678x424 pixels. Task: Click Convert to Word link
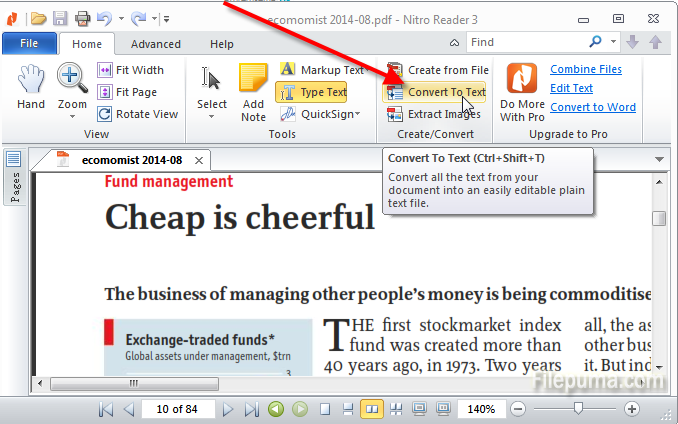coord(593,107)
